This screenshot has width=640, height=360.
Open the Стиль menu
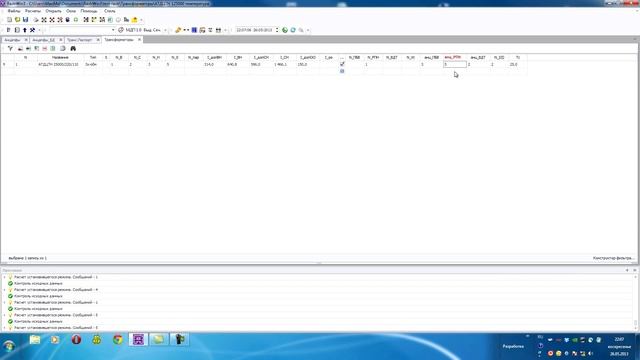109,11
